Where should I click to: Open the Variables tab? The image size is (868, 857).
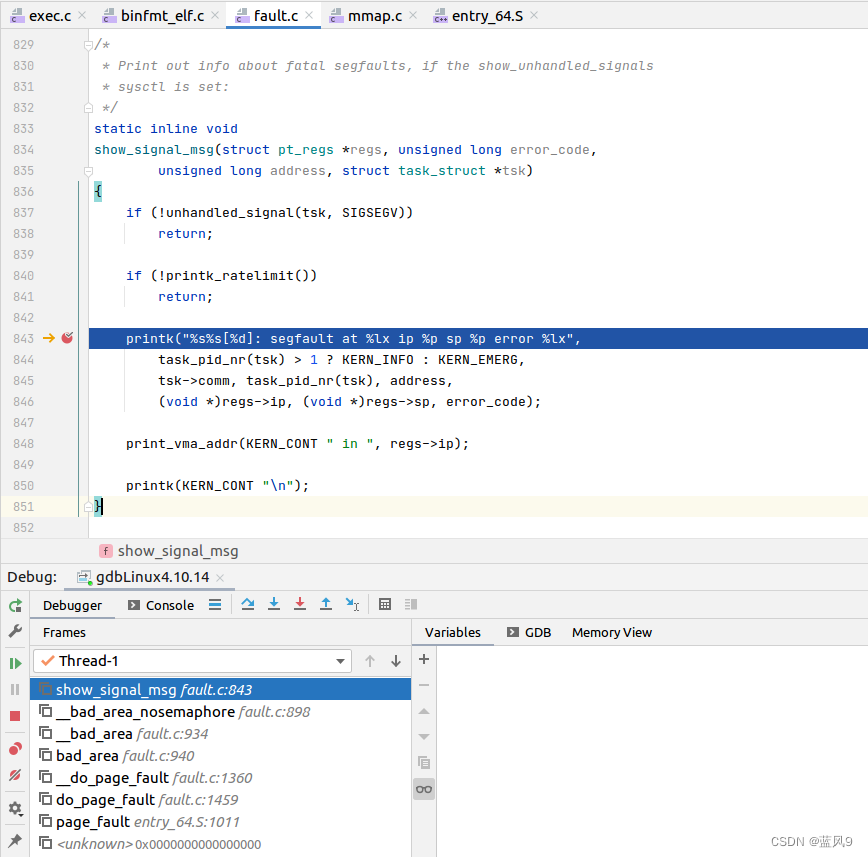(x=453, y=632)
